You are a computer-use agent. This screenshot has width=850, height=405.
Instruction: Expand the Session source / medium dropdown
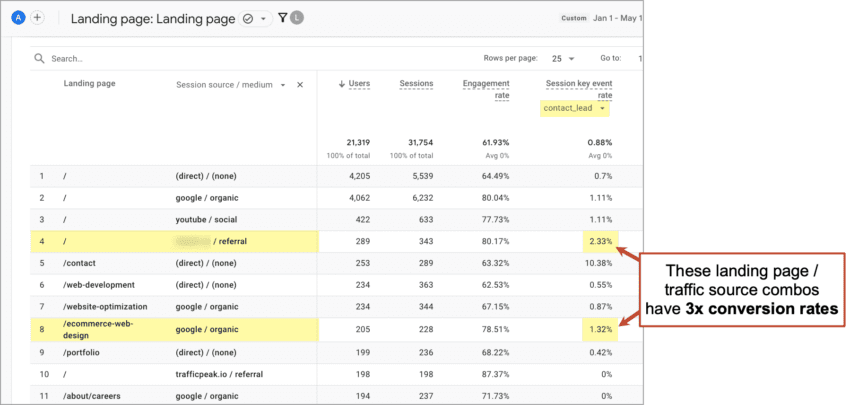click(283, 85)
